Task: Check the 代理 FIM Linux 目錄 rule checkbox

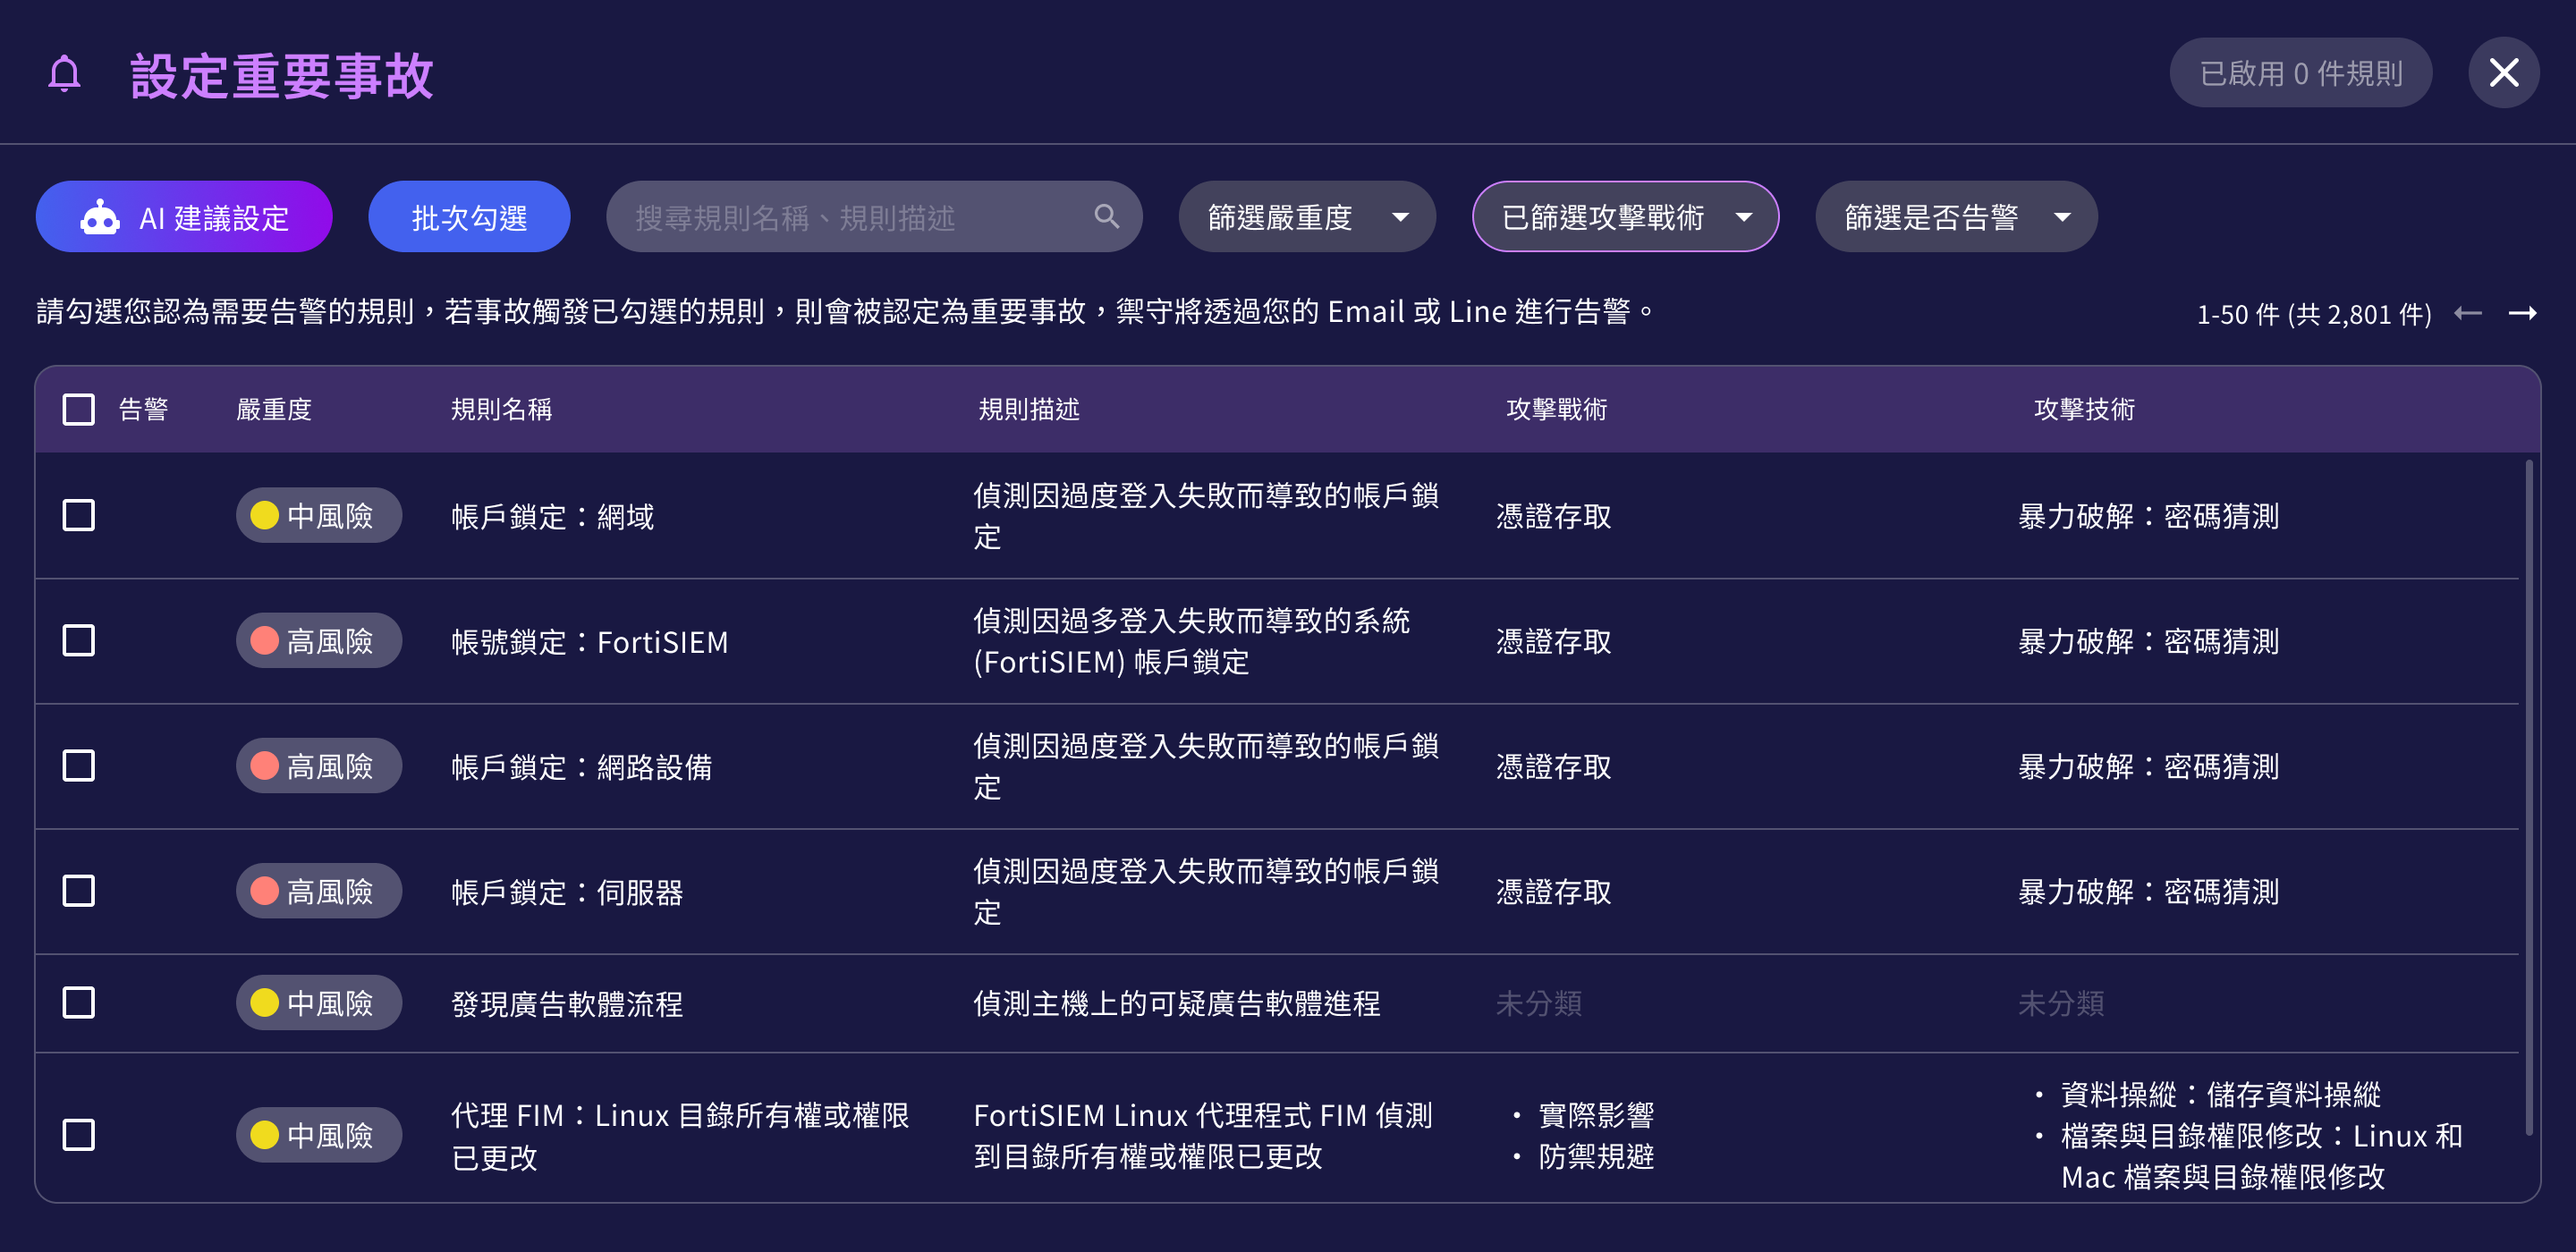Action: (x=78, y=1134)
